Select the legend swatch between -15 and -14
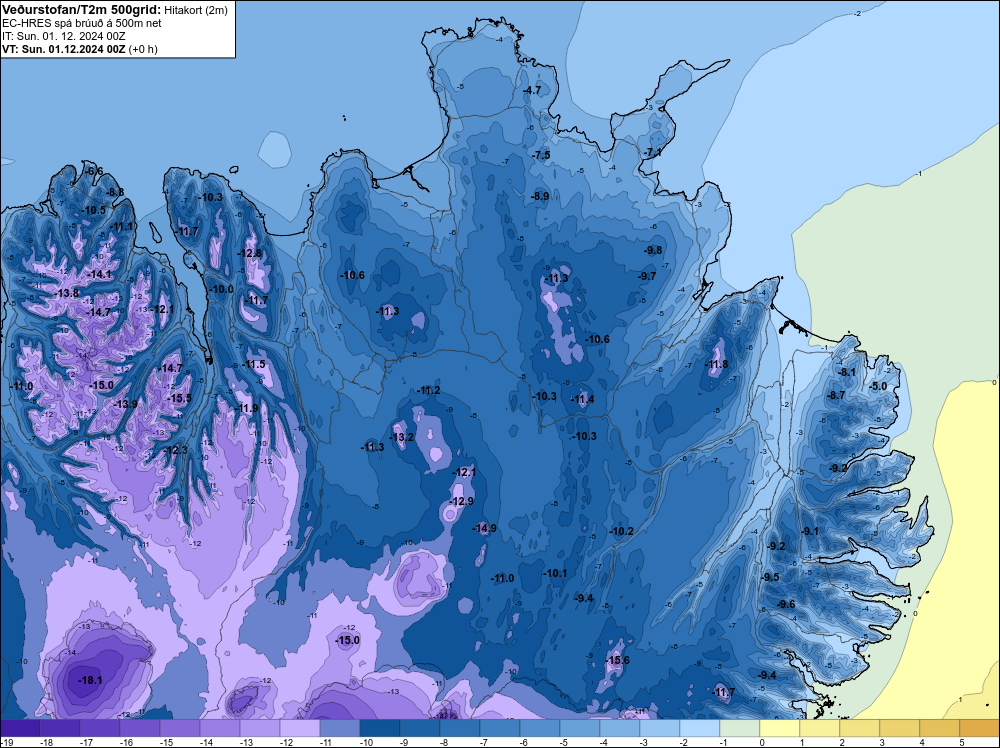Viewport: 1000px width, 748px height. (180, 728)
